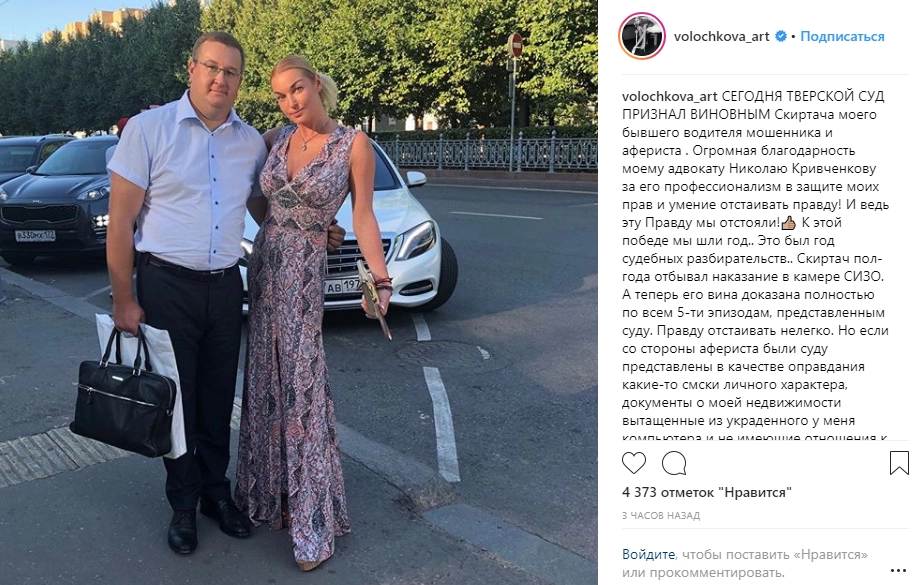Save post with bookmark icon
912x585 pixels.
pyautogui.click(x=899, y=463)
